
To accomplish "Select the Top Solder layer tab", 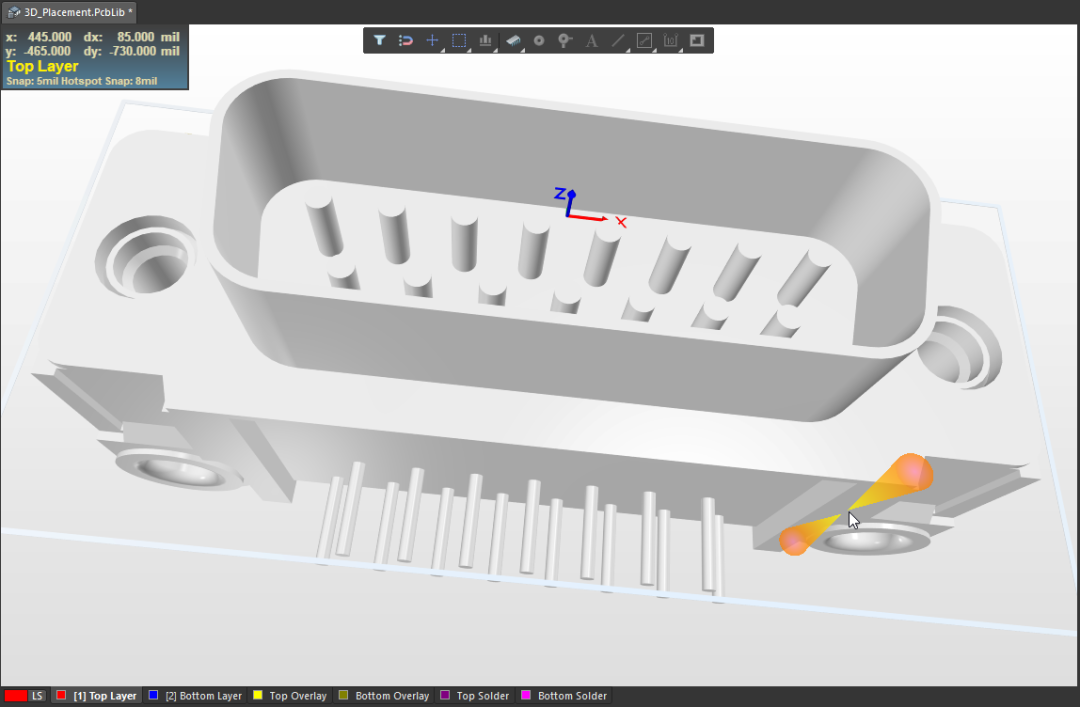I will (x=475, y=696).
